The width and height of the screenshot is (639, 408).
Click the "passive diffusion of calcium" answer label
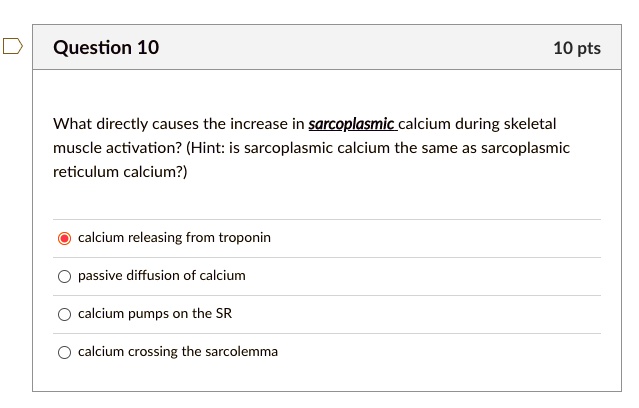pos(161,276)
